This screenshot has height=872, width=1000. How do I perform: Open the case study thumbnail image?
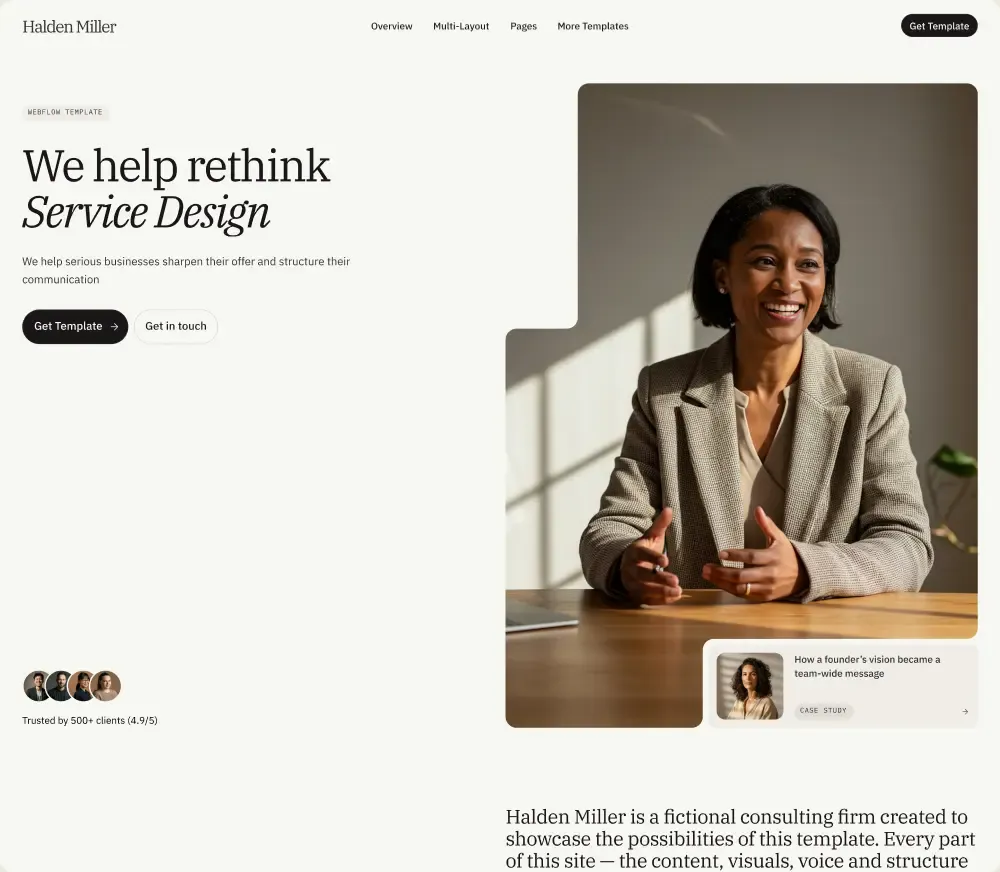(x=749, y=686)
